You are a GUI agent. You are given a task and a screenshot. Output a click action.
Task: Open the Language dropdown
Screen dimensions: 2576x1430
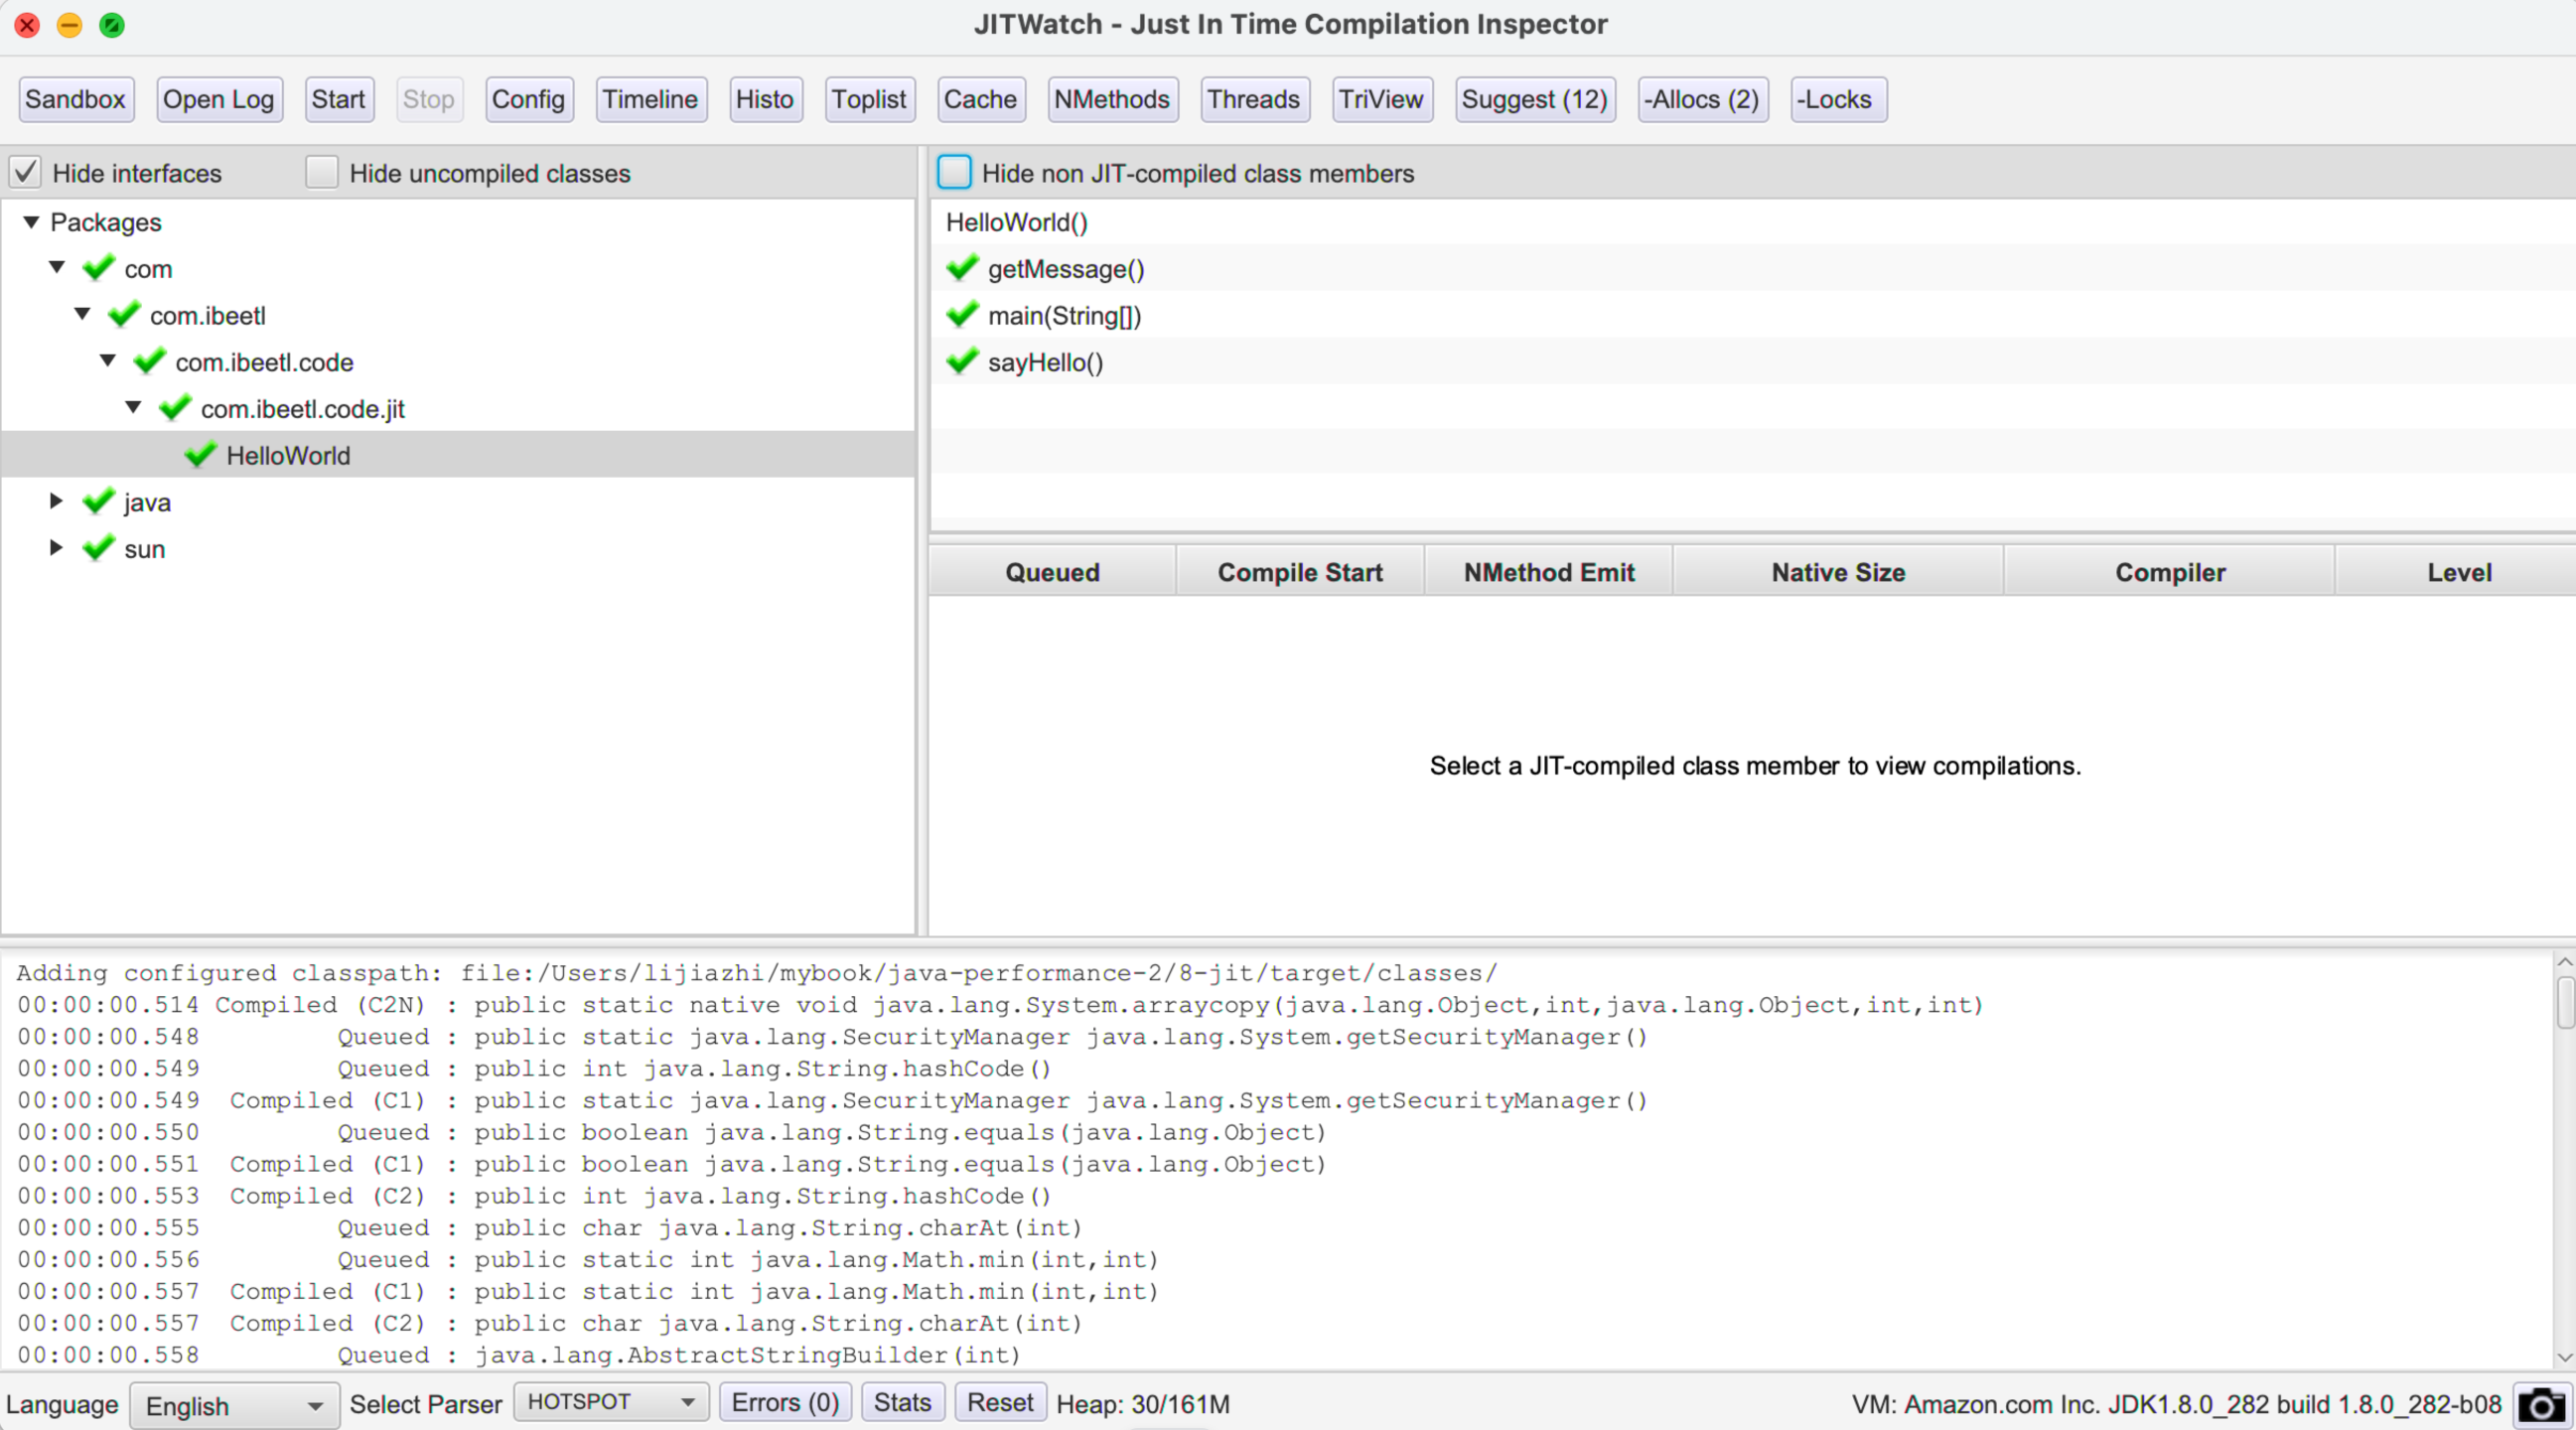pyautogui.click(x=234, y=1406)
